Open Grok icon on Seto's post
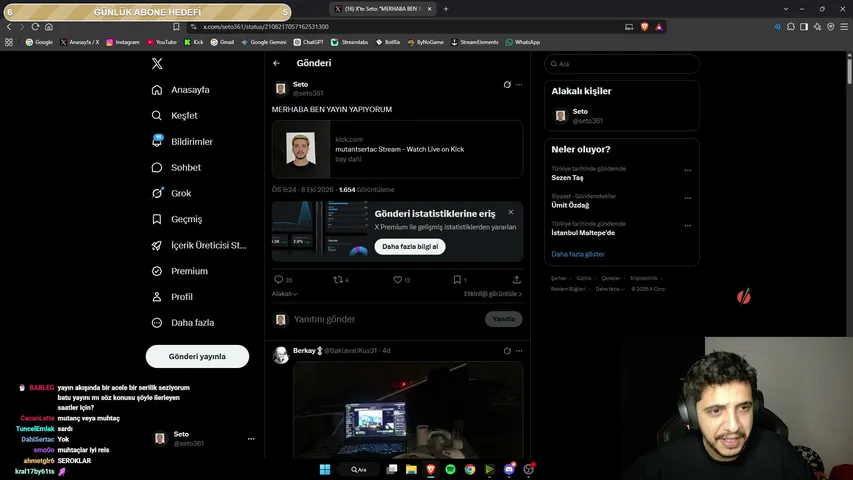The height and width of the screenshot is (480, 853). tap(507, 84)
